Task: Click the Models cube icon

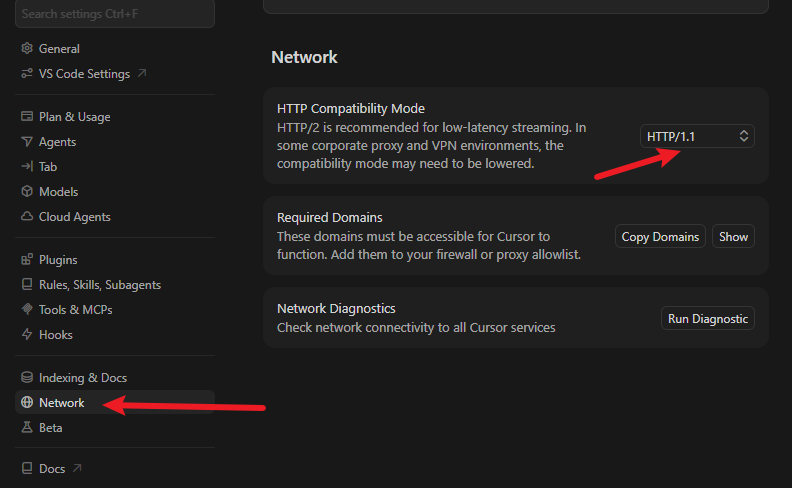Action: 27,191
